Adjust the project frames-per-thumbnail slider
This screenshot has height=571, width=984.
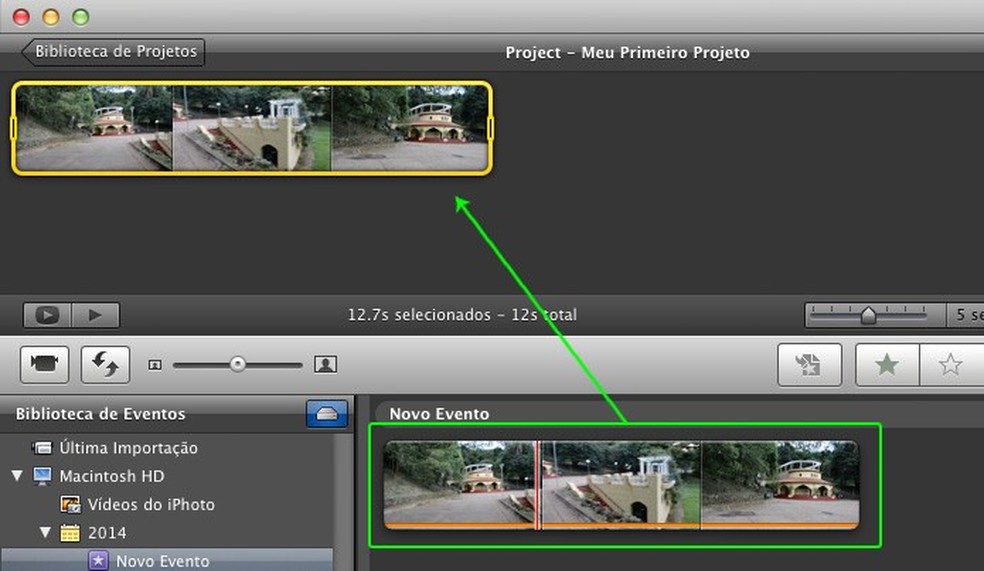pyautogui.click(x=868, y=314)
